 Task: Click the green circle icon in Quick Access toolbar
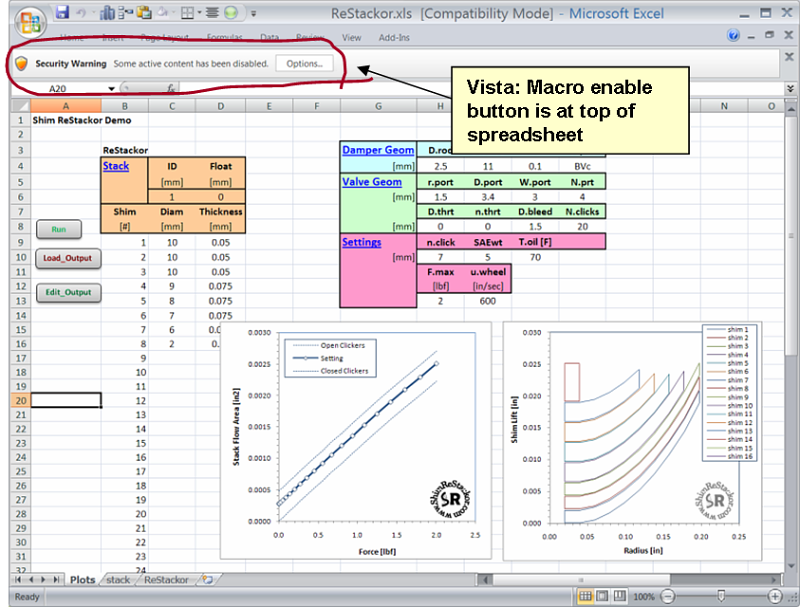pos(231,13)
